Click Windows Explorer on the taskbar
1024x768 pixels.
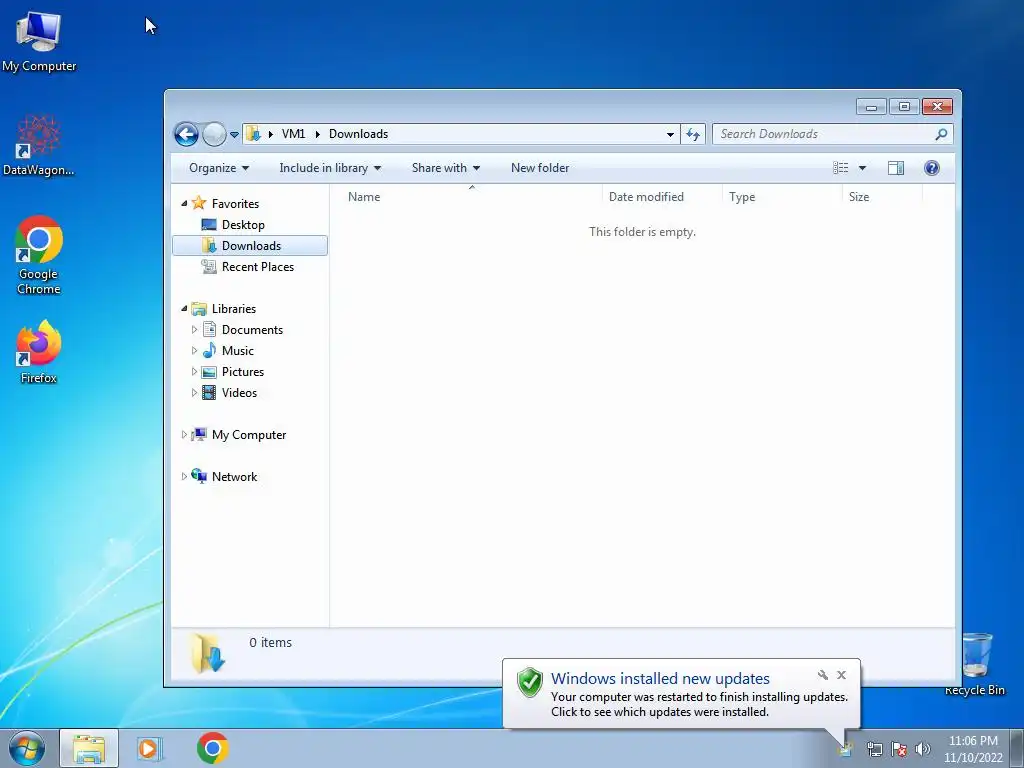89,748
